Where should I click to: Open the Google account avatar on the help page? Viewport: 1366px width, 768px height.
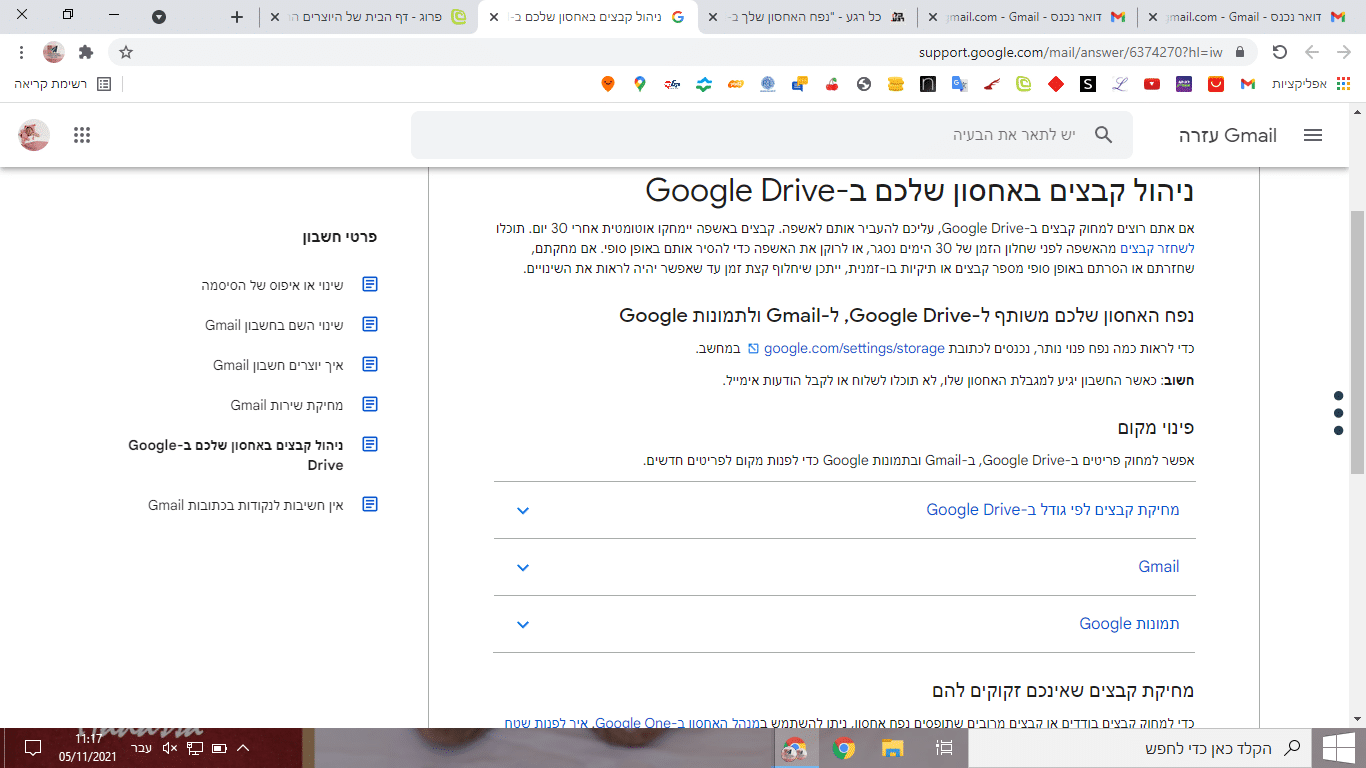pyautogui.click(x=34, y=135)
